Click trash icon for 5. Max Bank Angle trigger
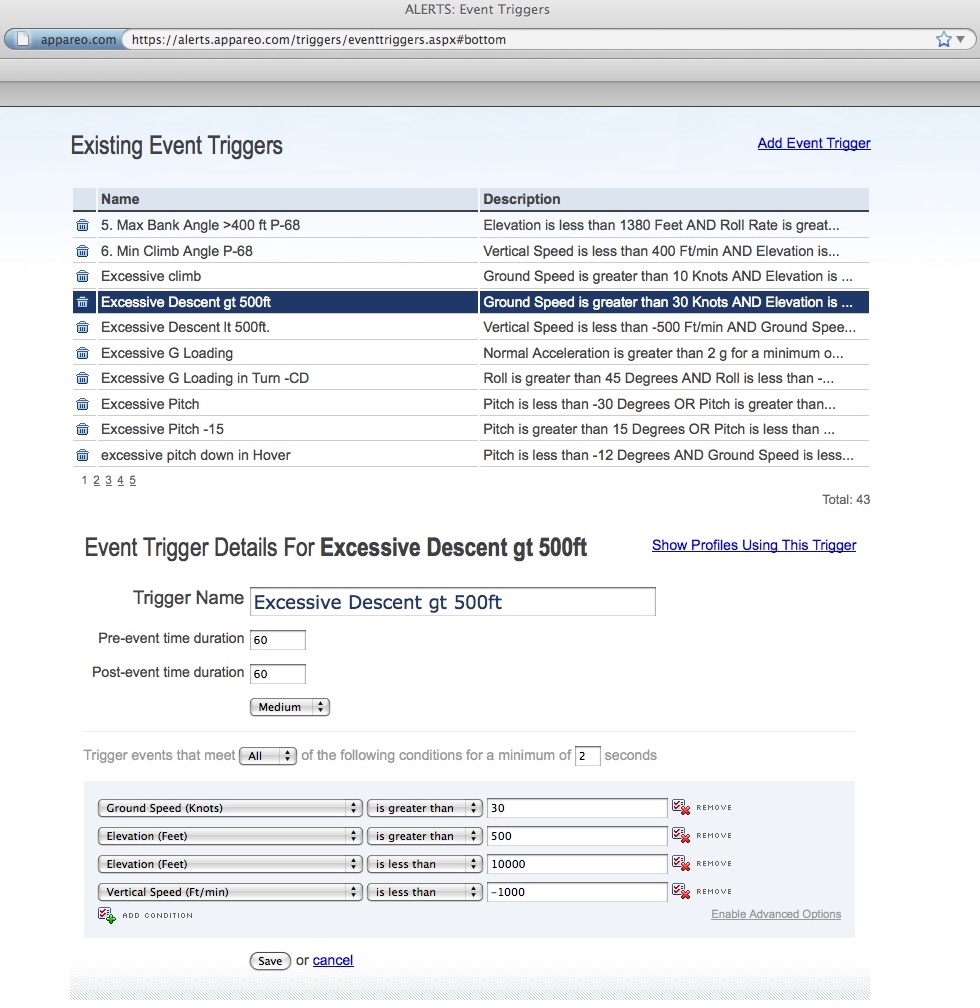The image size is (980, 1008). 83,225
